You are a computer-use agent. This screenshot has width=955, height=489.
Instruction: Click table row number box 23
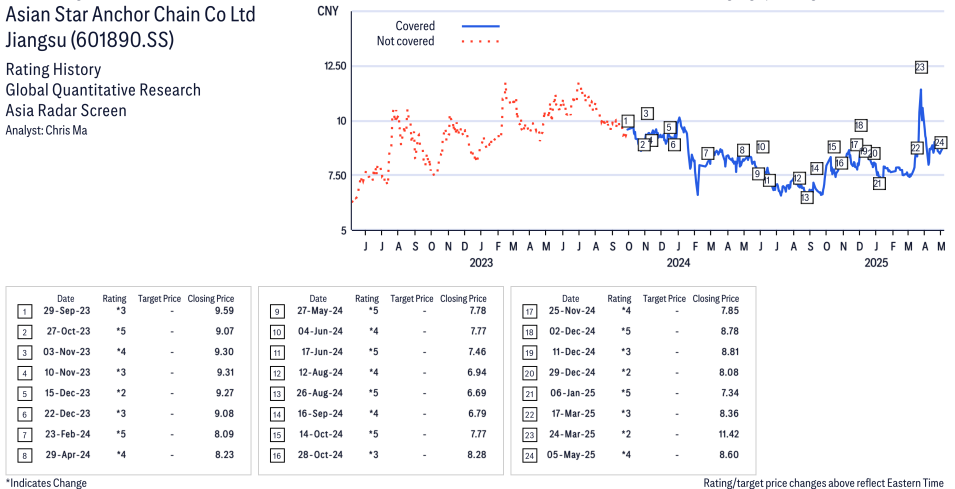529,436
